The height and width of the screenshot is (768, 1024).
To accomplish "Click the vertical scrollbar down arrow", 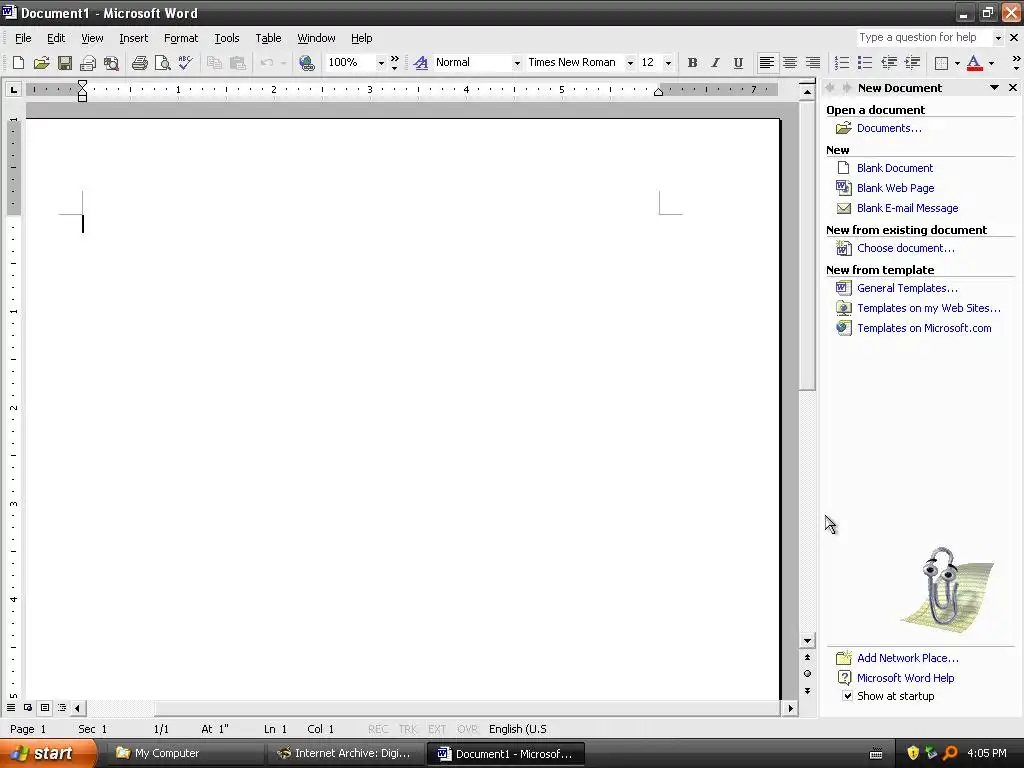I will point(807,641).
